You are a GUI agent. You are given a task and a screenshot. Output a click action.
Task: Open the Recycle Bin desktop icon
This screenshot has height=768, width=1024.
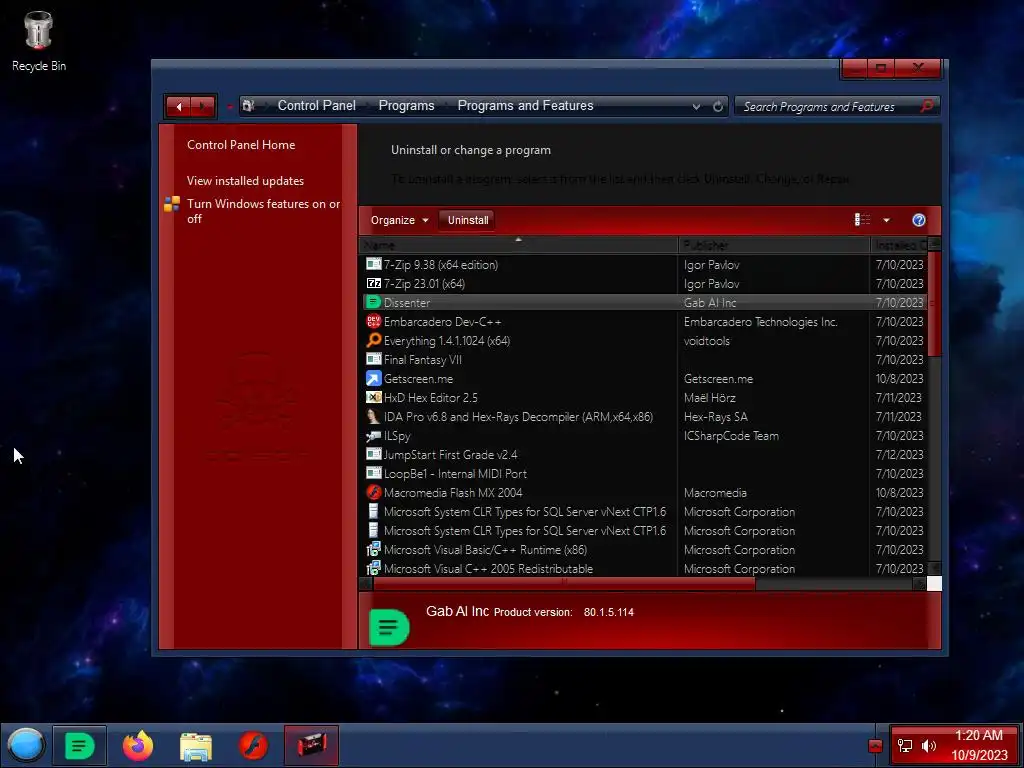pos(38,40)
